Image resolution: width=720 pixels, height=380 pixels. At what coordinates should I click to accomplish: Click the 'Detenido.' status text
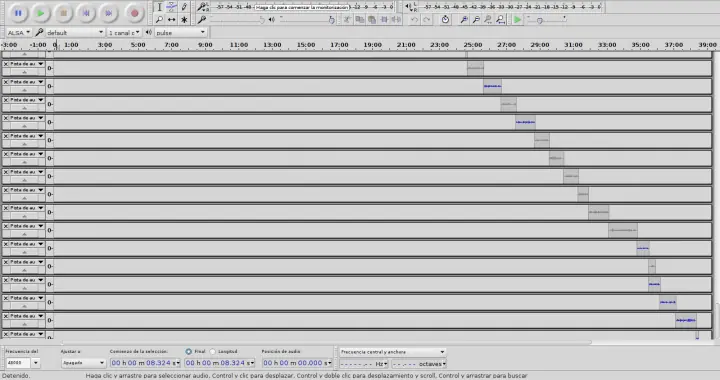click(16, 375)
